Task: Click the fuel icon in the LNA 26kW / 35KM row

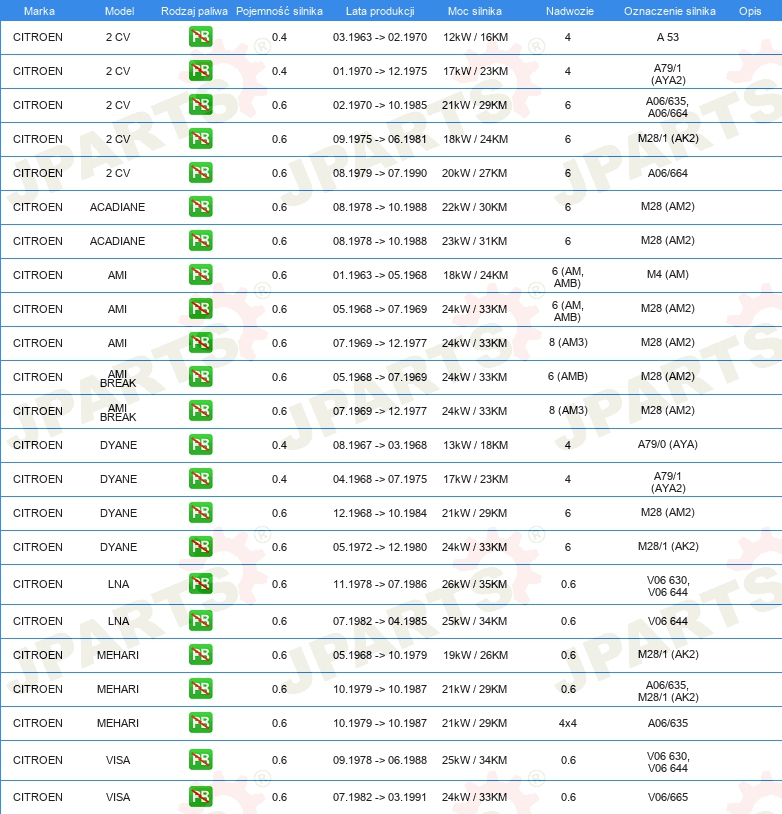Action: click(200, 584)
